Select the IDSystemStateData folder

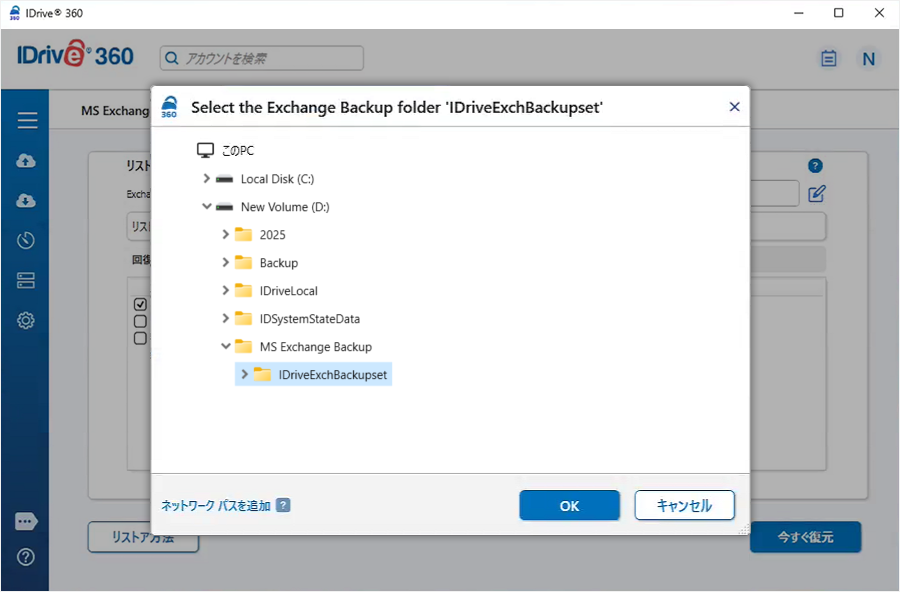coord(309,319)
